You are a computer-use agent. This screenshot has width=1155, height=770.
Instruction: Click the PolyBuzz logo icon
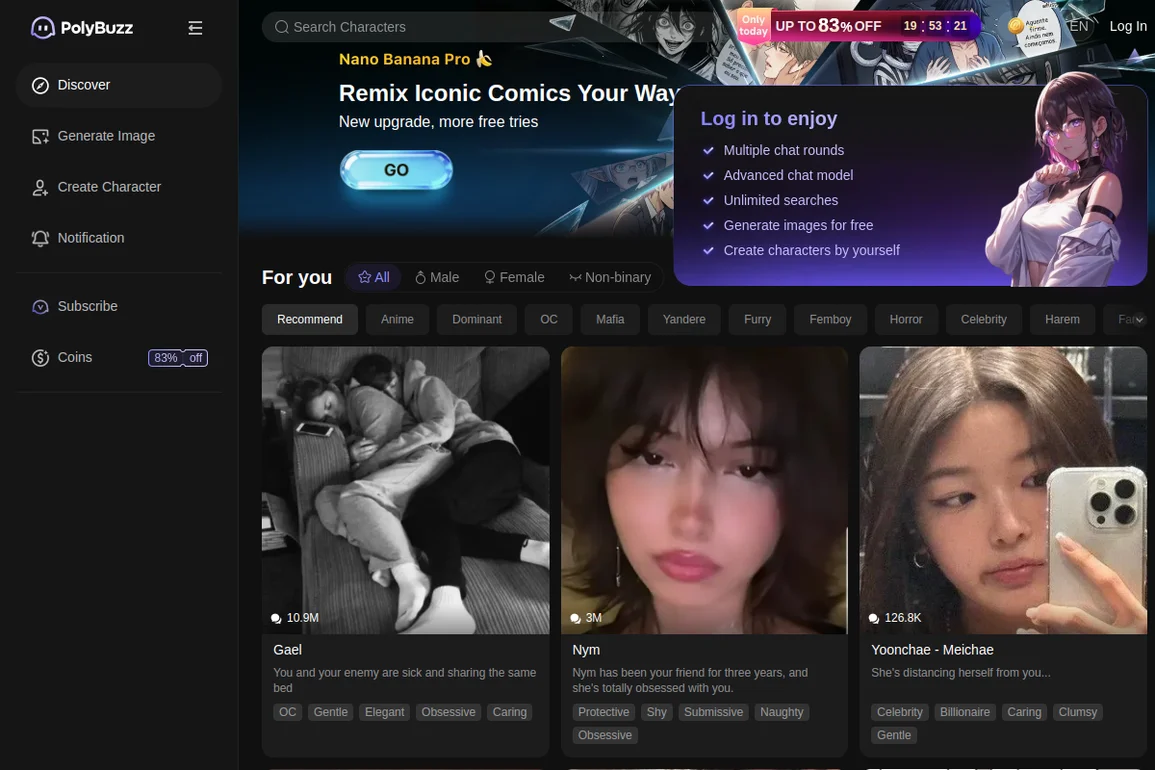[43, 28]
